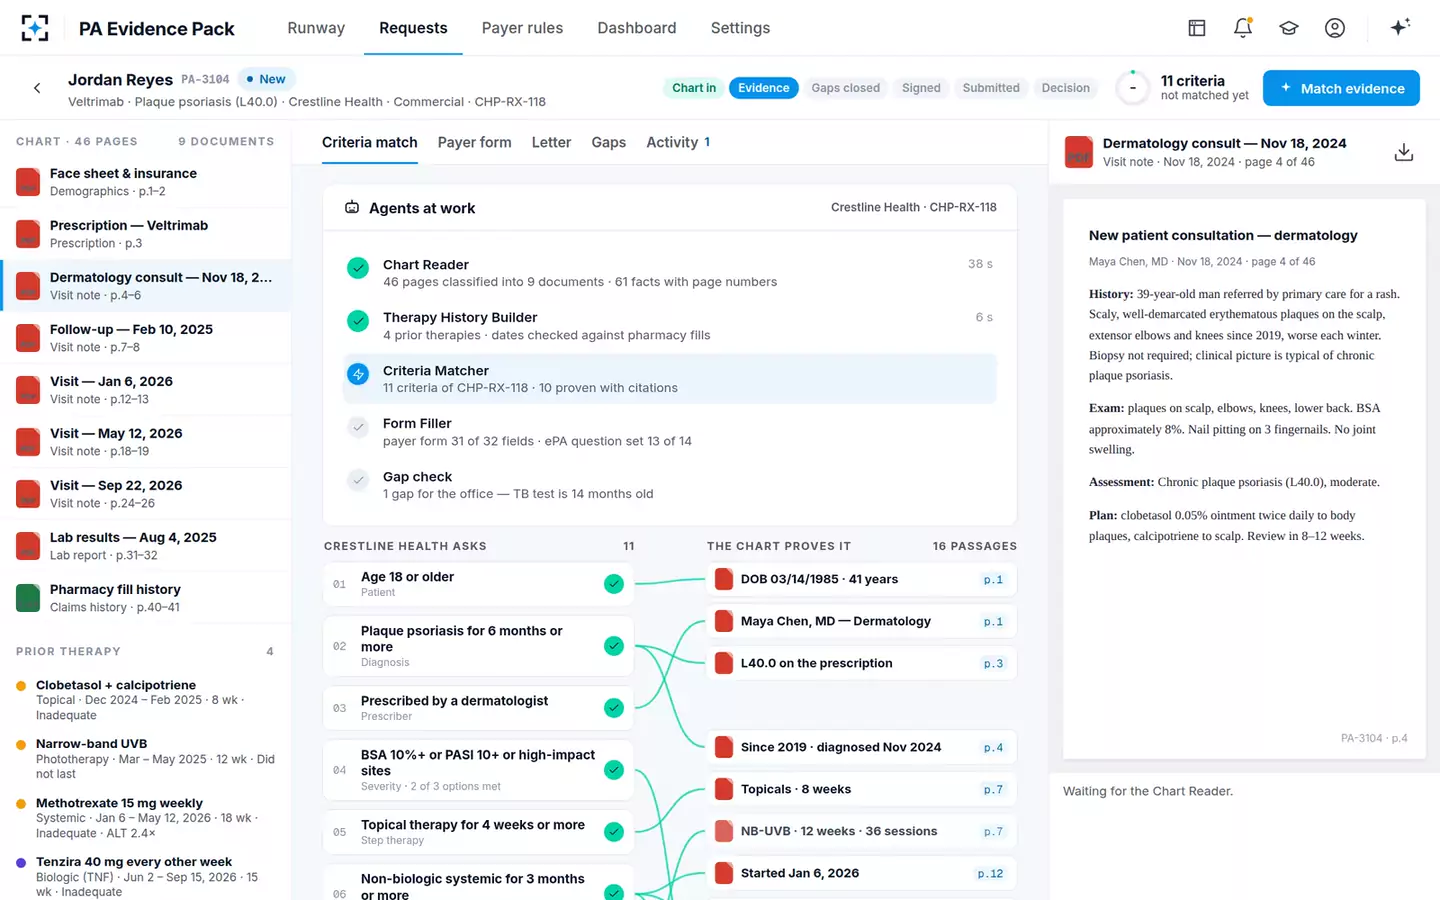Switch to the Payer form tab

(x=474, y=142)
